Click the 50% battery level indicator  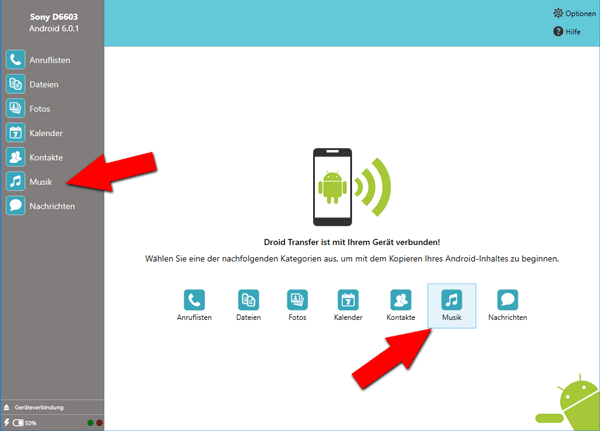[x=24, y=423]
